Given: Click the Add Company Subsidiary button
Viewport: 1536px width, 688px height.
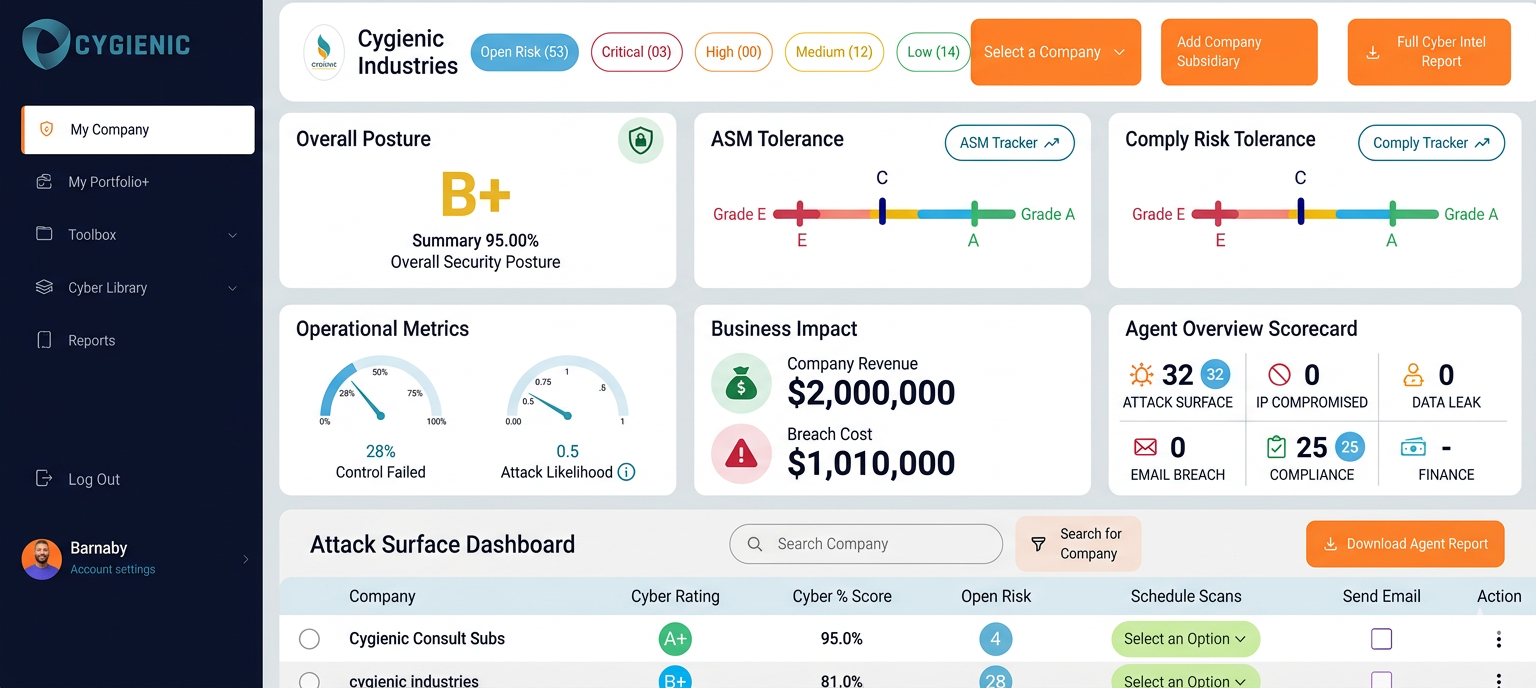Looking at the screenshot, I should (x=1239, y=51).
